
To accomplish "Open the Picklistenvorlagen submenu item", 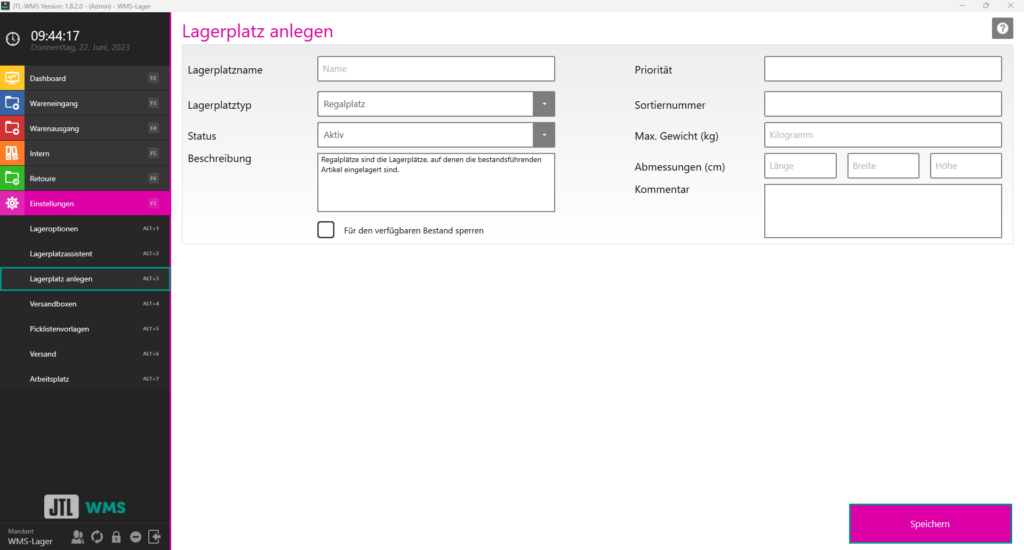I will 85,329.
